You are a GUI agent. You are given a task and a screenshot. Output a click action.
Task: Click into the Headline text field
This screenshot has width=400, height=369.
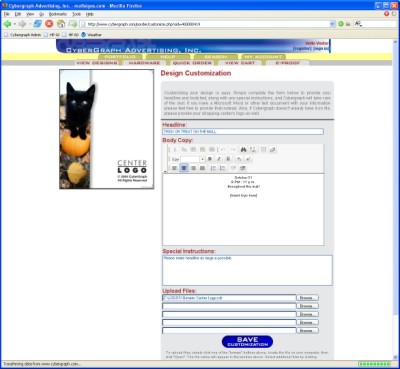pos(243,132)
